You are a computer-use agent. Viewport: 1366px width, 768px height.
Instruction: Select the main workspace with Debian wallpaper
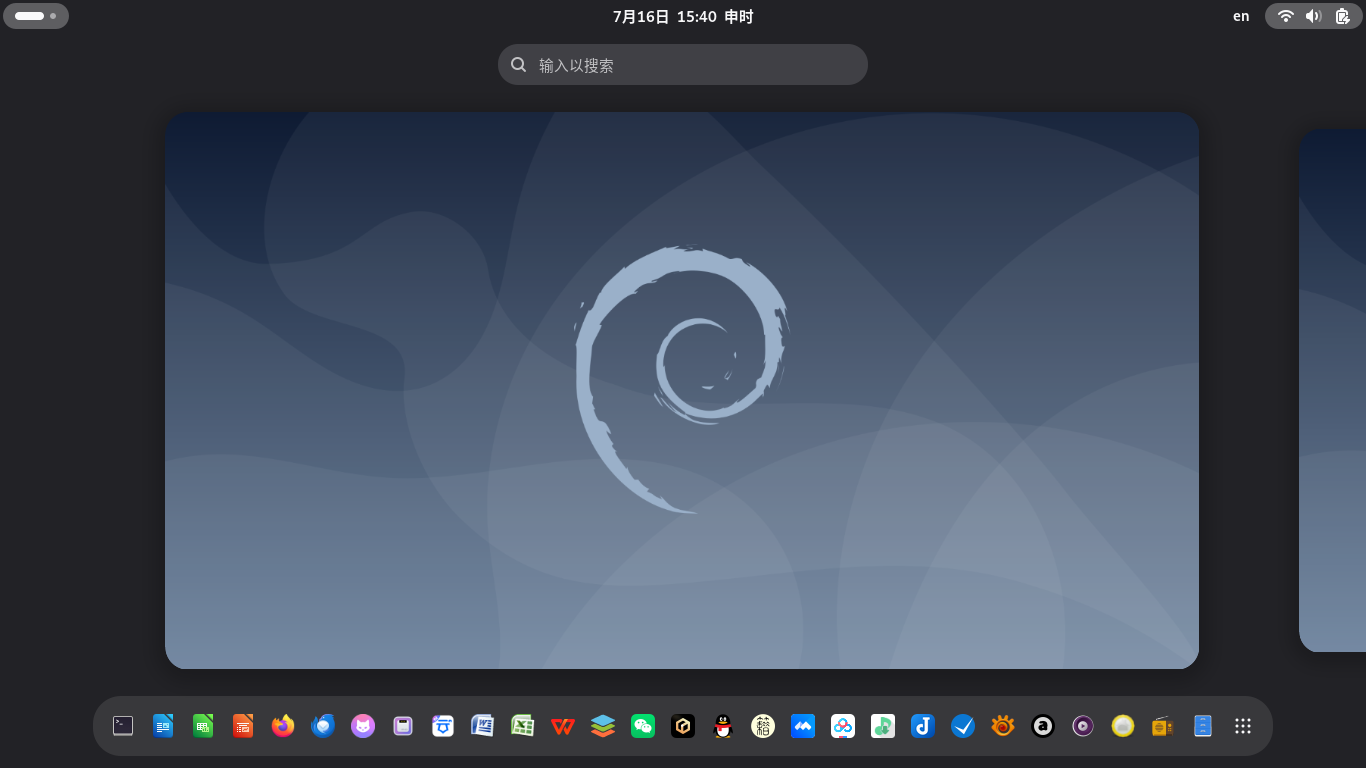682,390
